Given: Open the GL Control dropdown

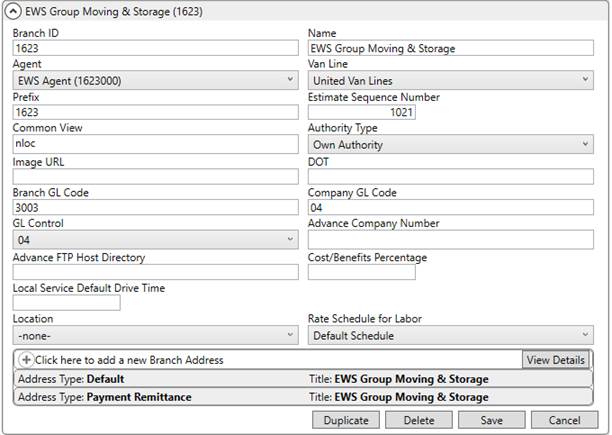Looking at the screenshot, I should tap(155, 240).
